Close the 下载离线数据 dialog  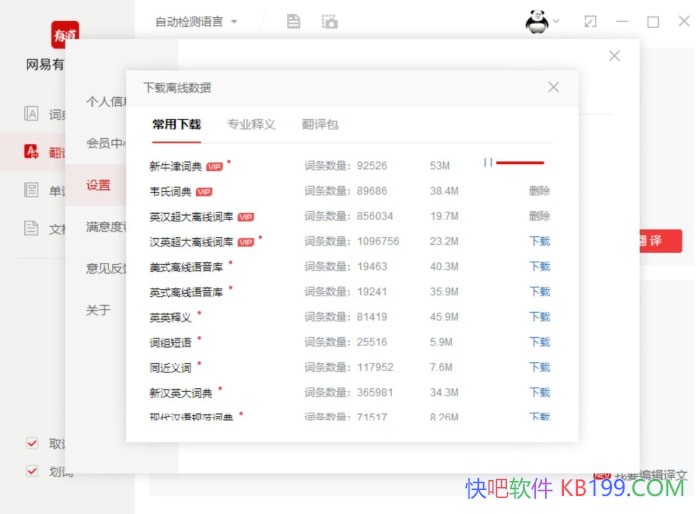coord(553,87)
